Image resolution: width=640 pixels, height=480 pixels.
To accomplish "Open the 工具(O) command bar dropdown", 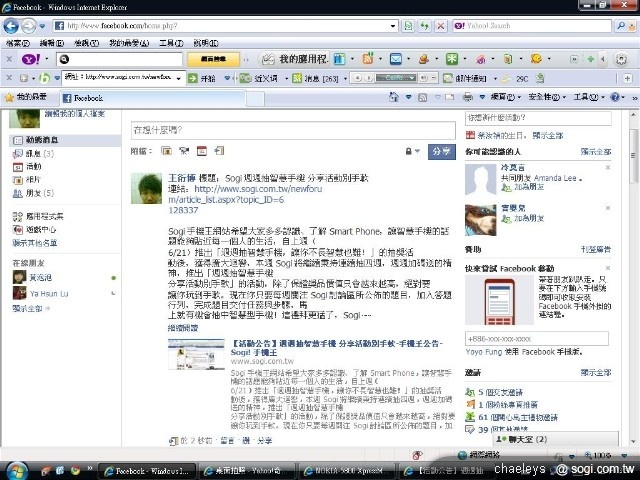I will tap(589, 97).
